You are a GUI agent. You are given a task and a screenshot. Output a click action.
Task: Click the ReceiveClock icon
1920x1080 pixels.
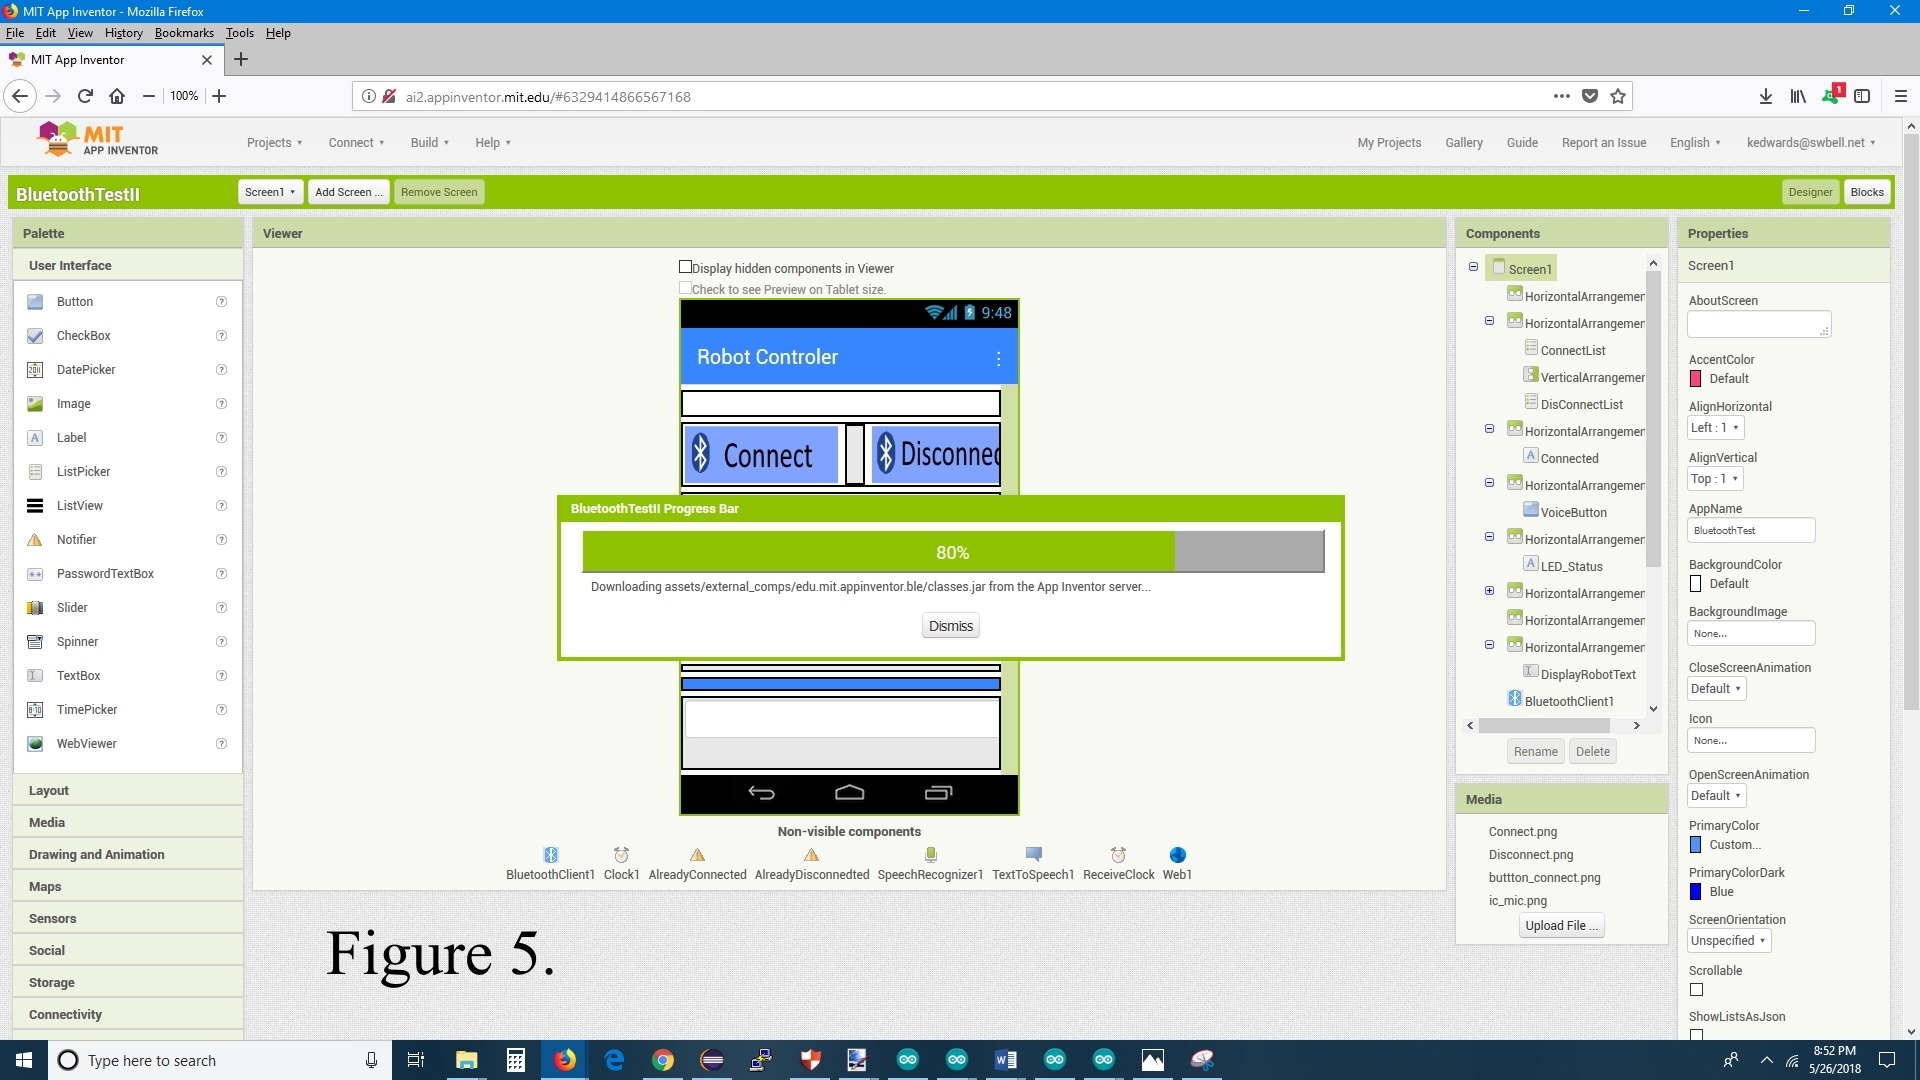[x=1118, y=855]
